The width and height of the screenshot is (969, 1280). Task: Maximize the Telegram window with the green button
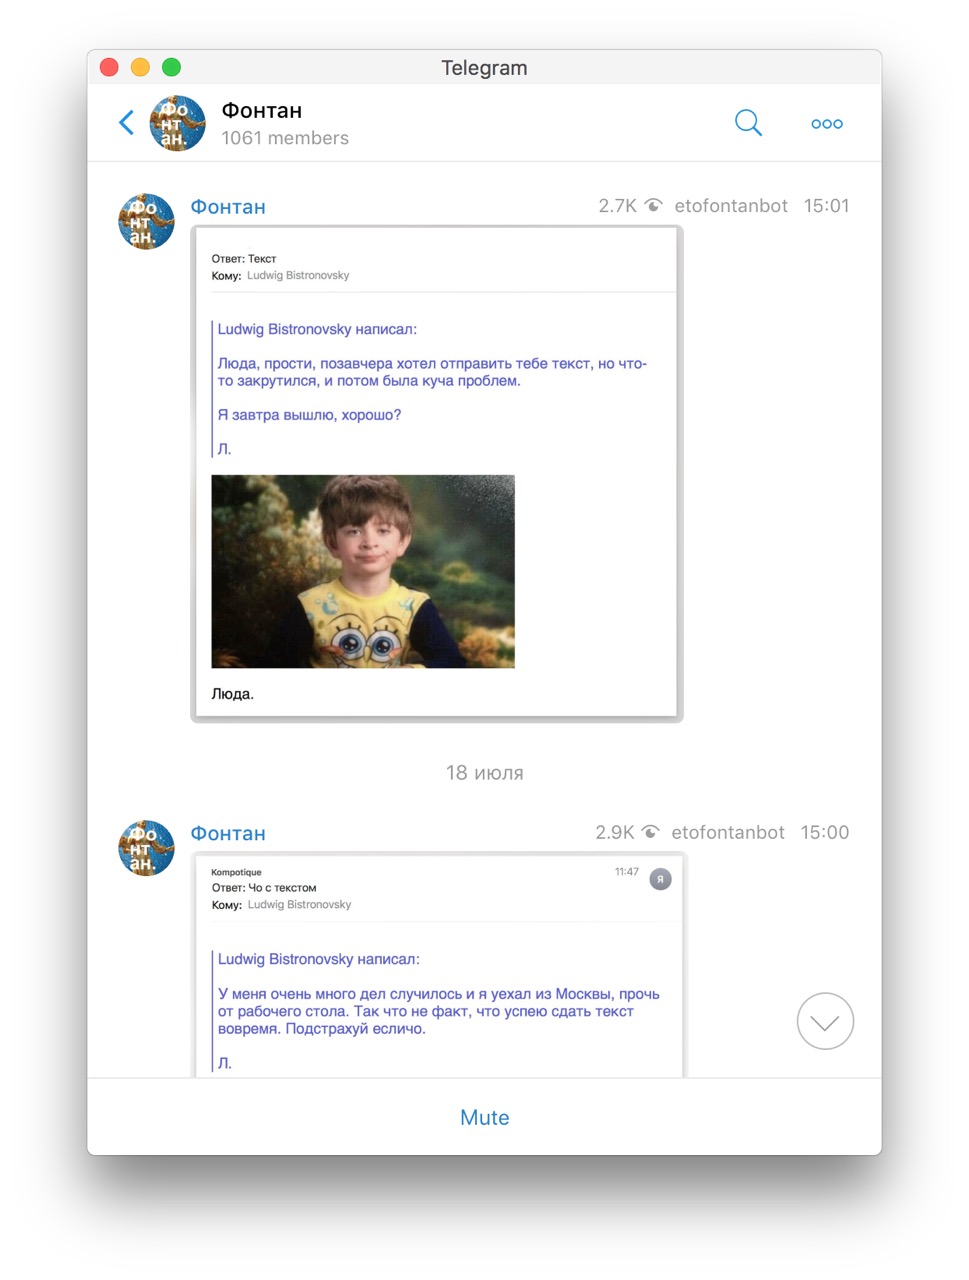click(x=171, y=67)
